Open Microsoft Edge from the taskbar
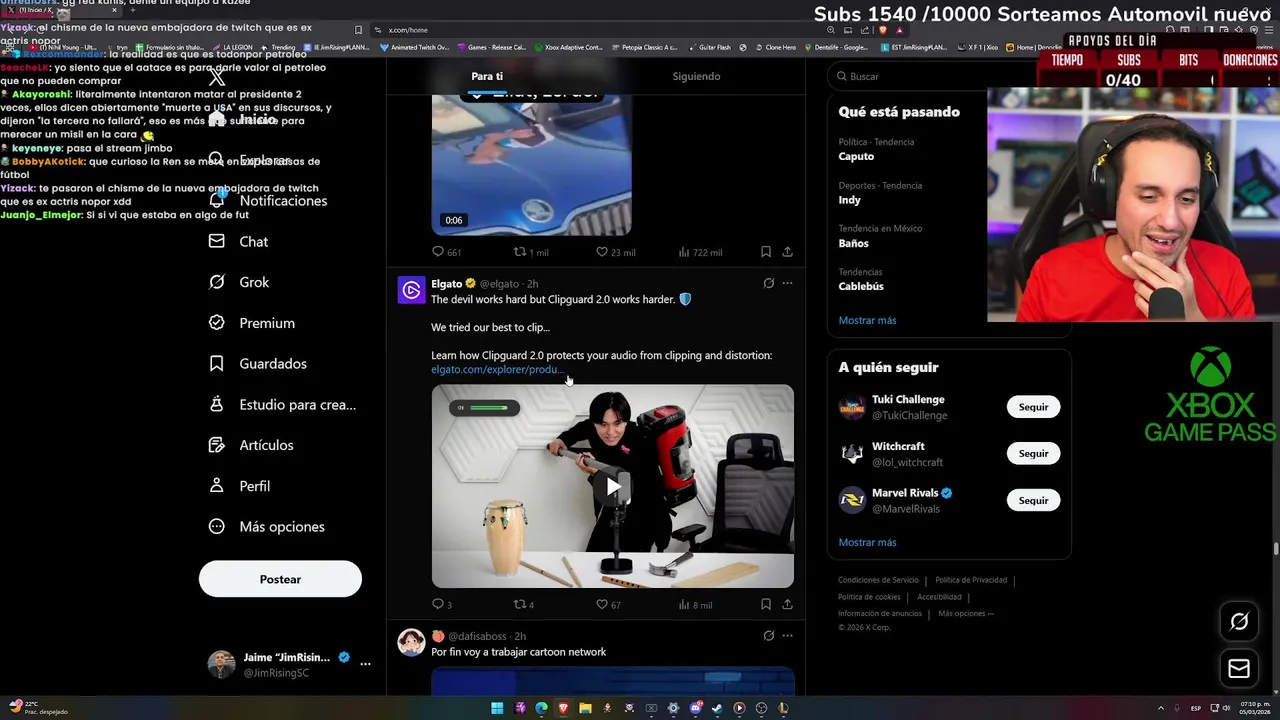 tap(541, 708)
